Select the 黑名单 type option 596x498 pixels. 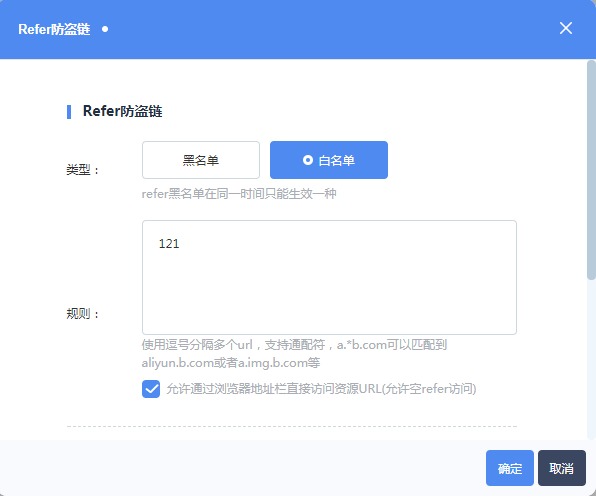click(x=201, y=160)
